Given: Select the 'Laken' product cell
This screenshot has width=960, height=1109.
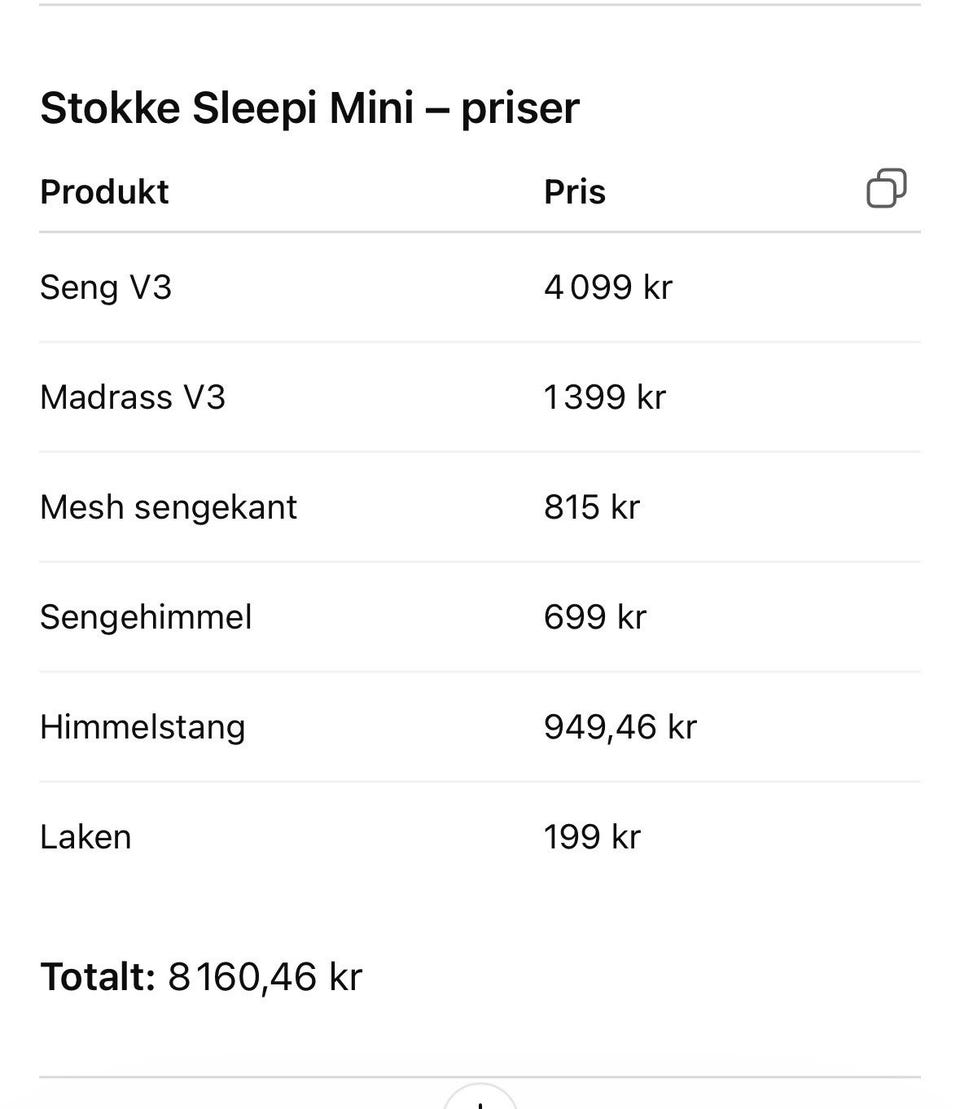Looking at the screenshot, I should [85, 837].
